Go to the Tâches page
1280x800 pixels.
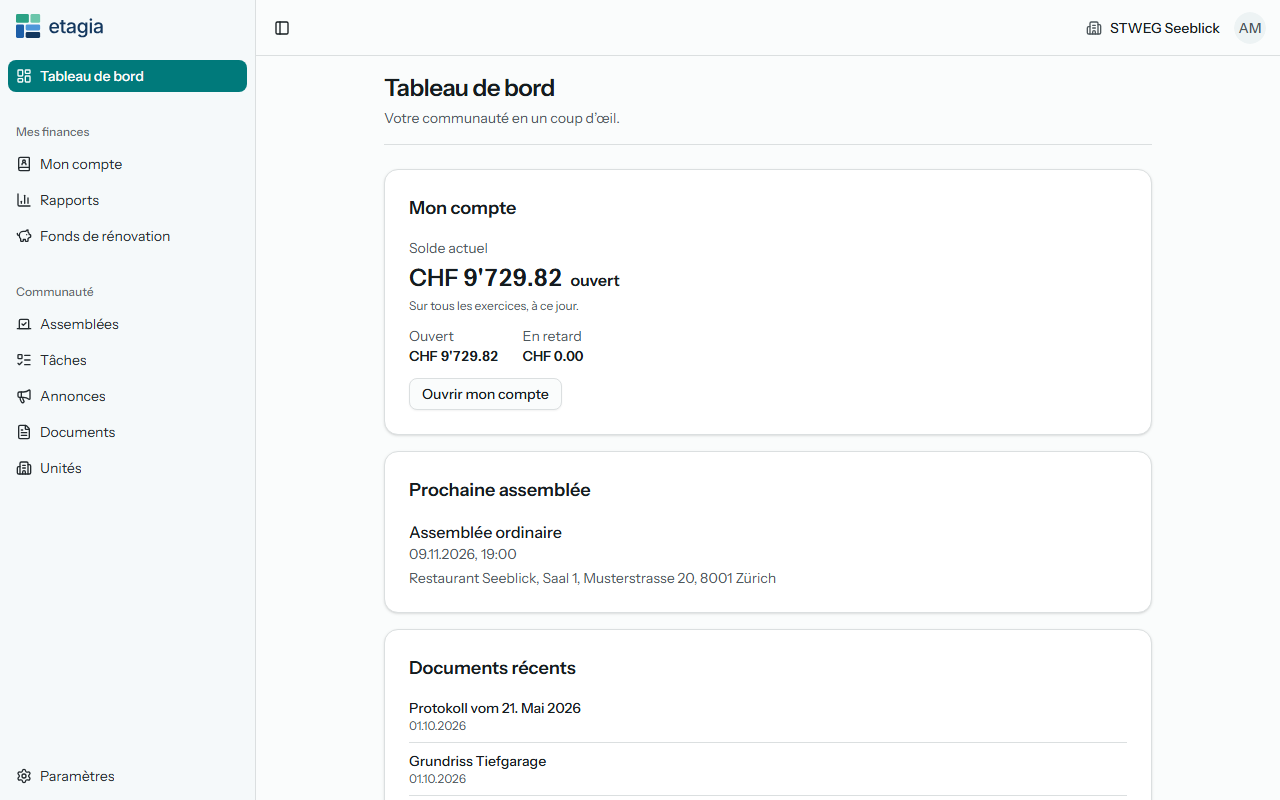(127, 360)
